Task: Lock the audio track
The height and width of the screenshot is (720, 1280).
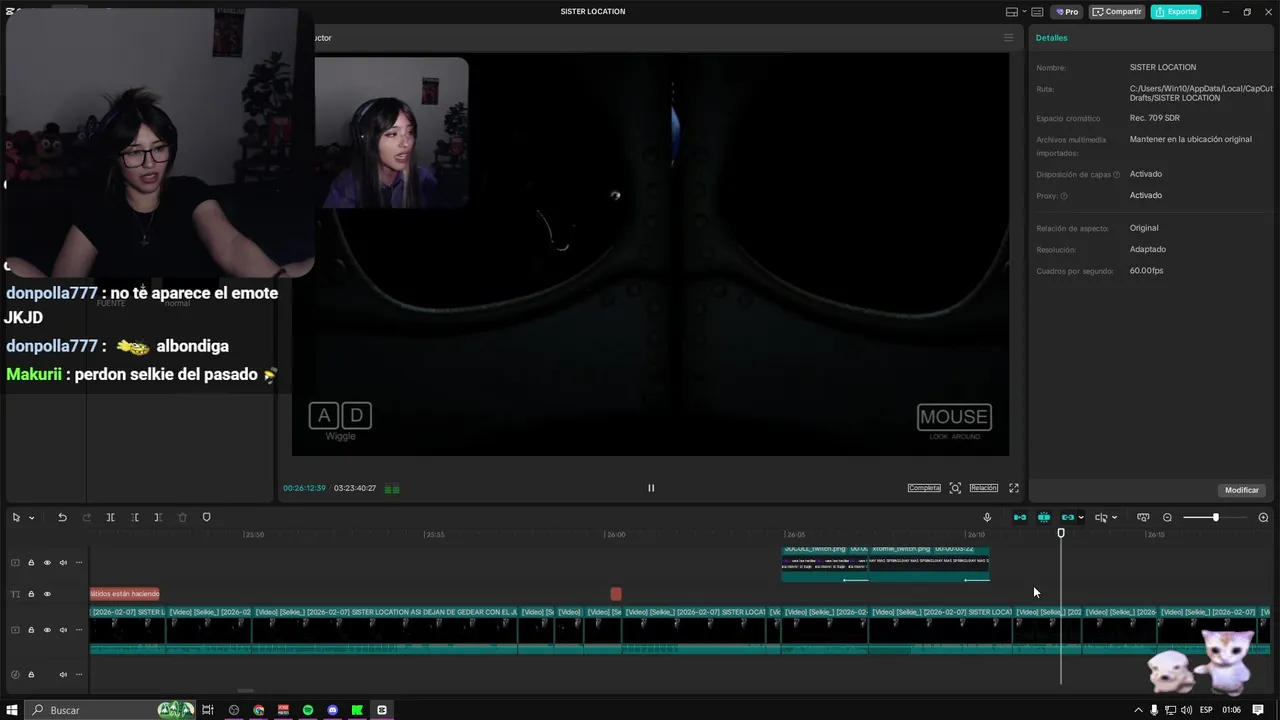Action: [x=31, y=674]
